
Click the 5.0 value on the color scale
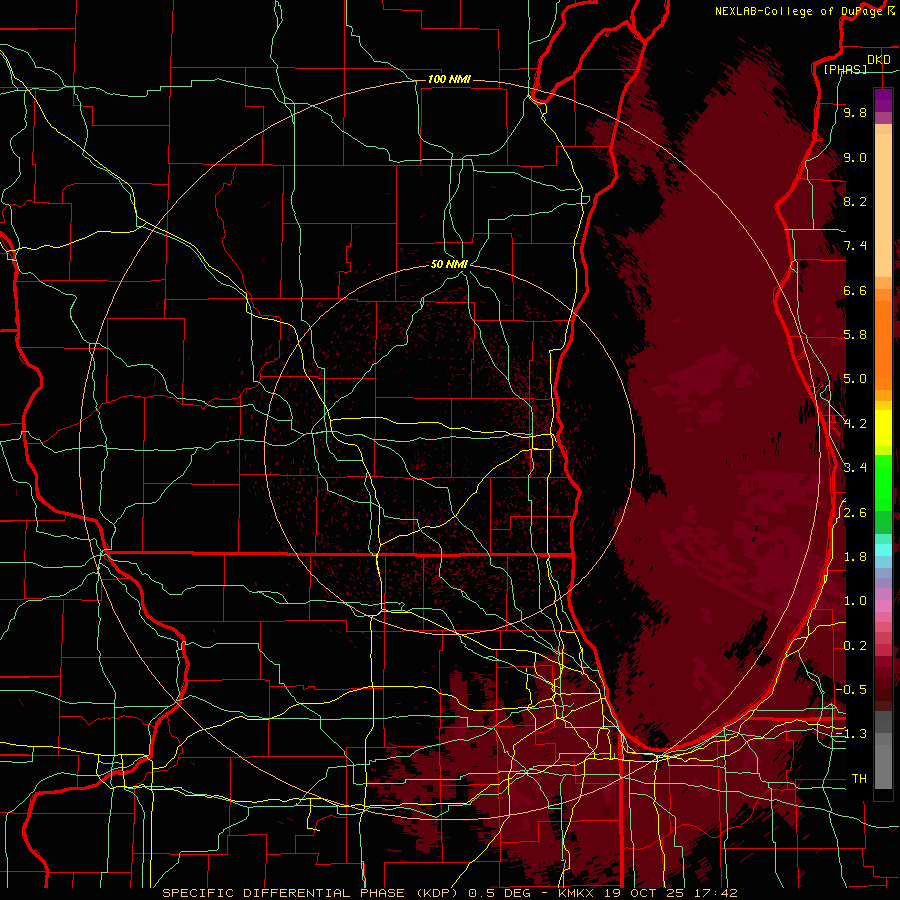[x=855, y=379]
